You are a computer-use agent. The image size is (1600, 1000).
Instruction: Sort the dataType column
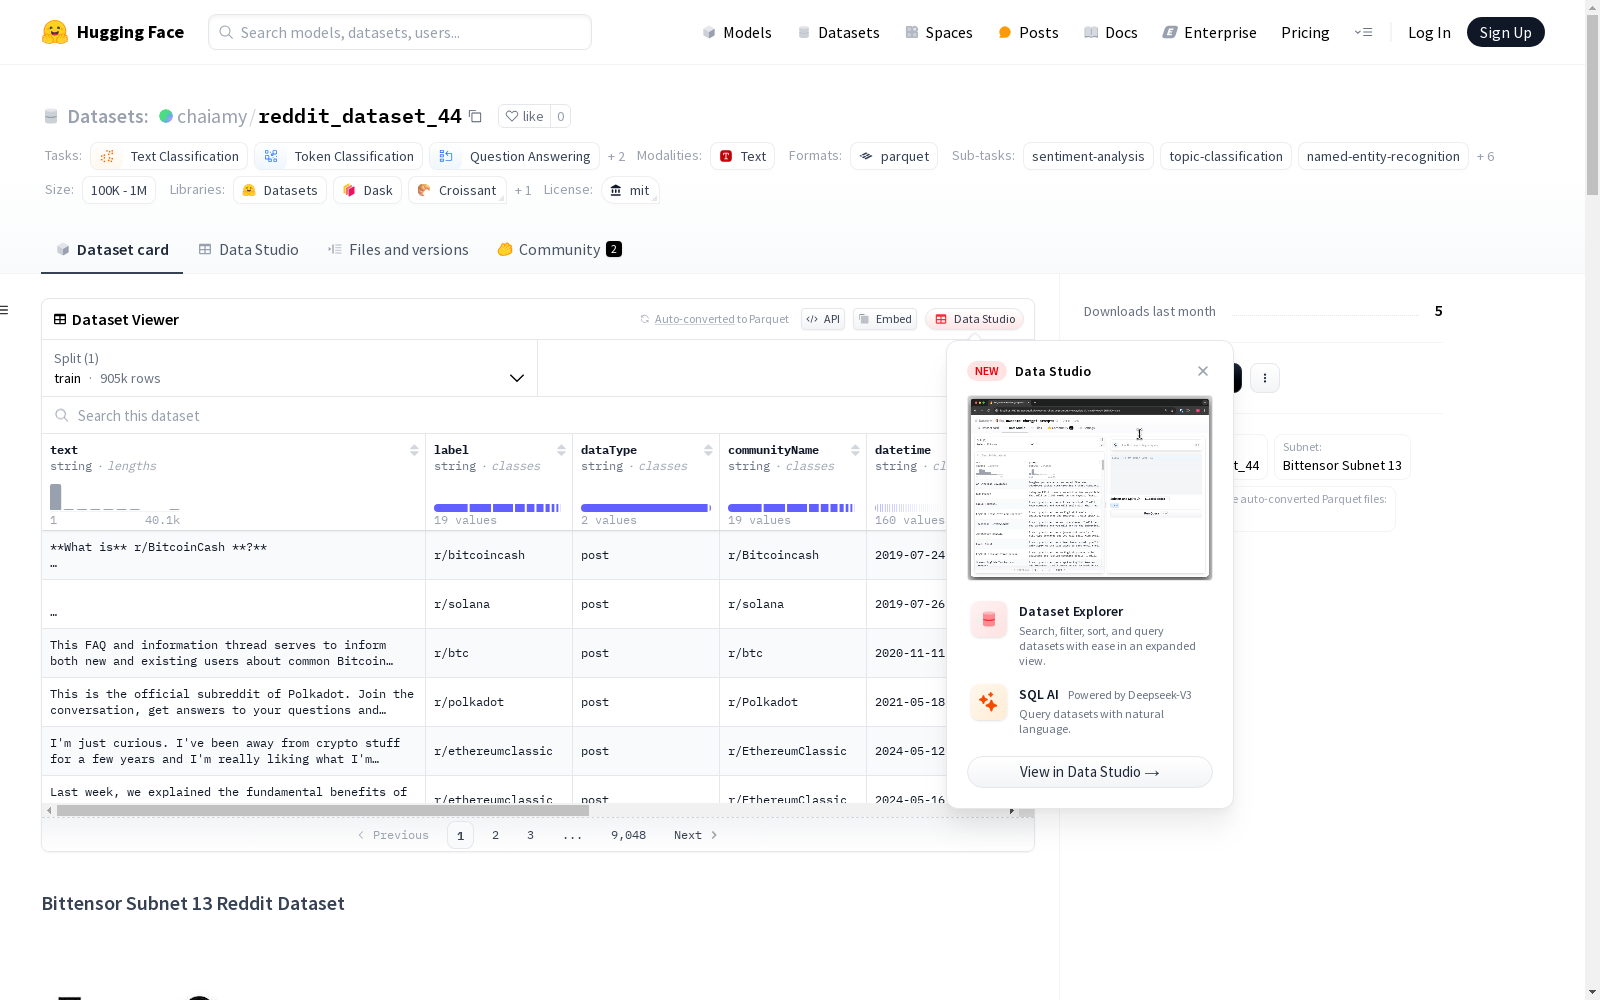[708, 450]
